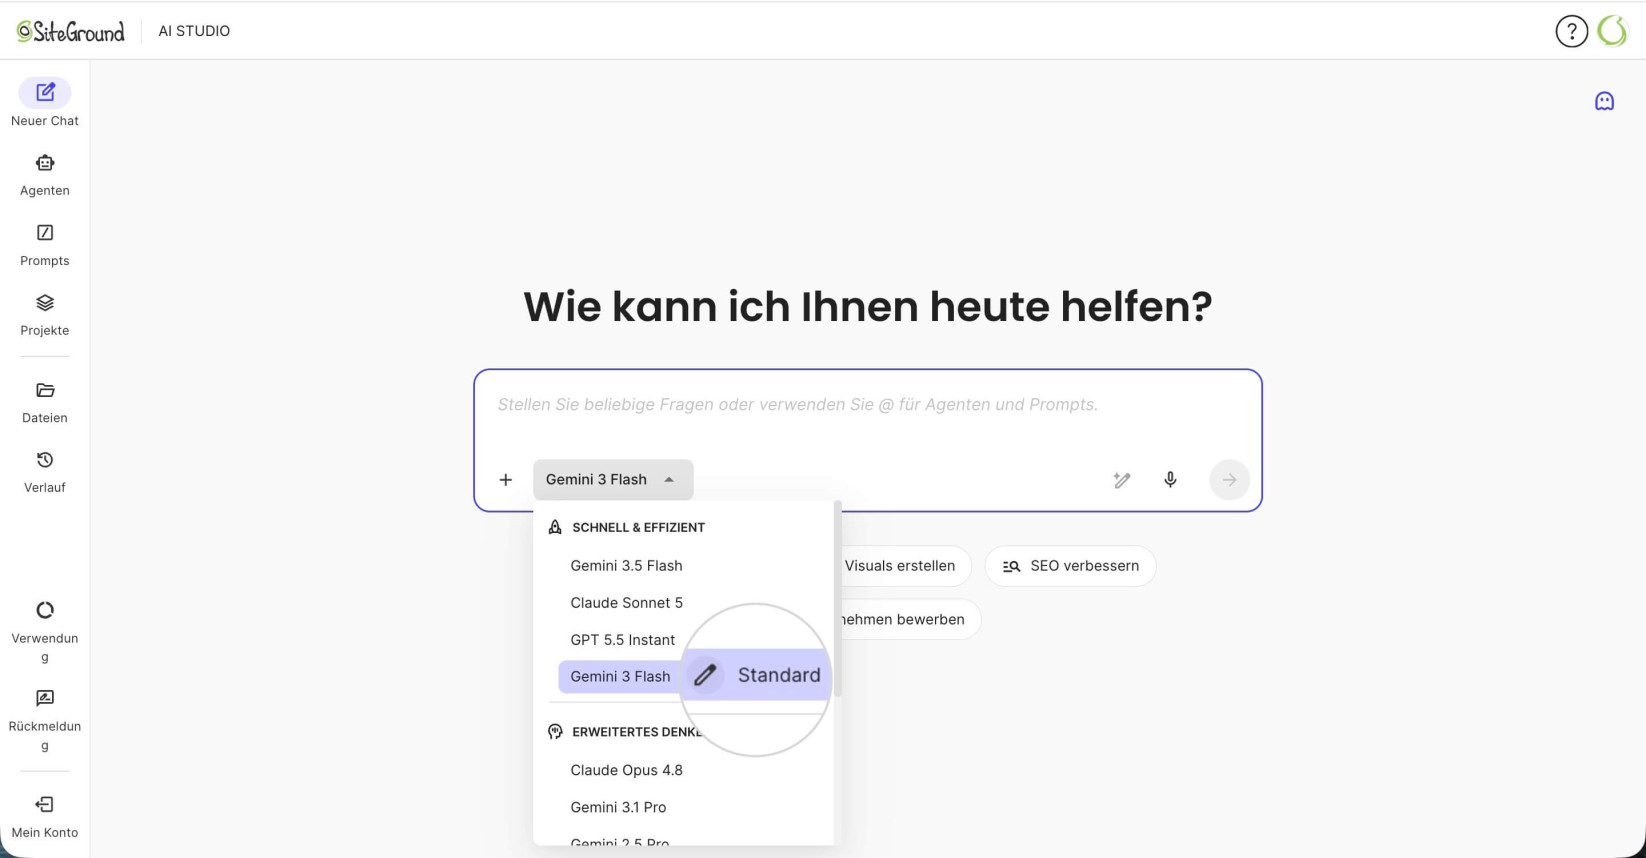Click the rocket icon beside Schnell & Effizient
1646x858 pixels.
pyautogui.click(x=555, y=527)
